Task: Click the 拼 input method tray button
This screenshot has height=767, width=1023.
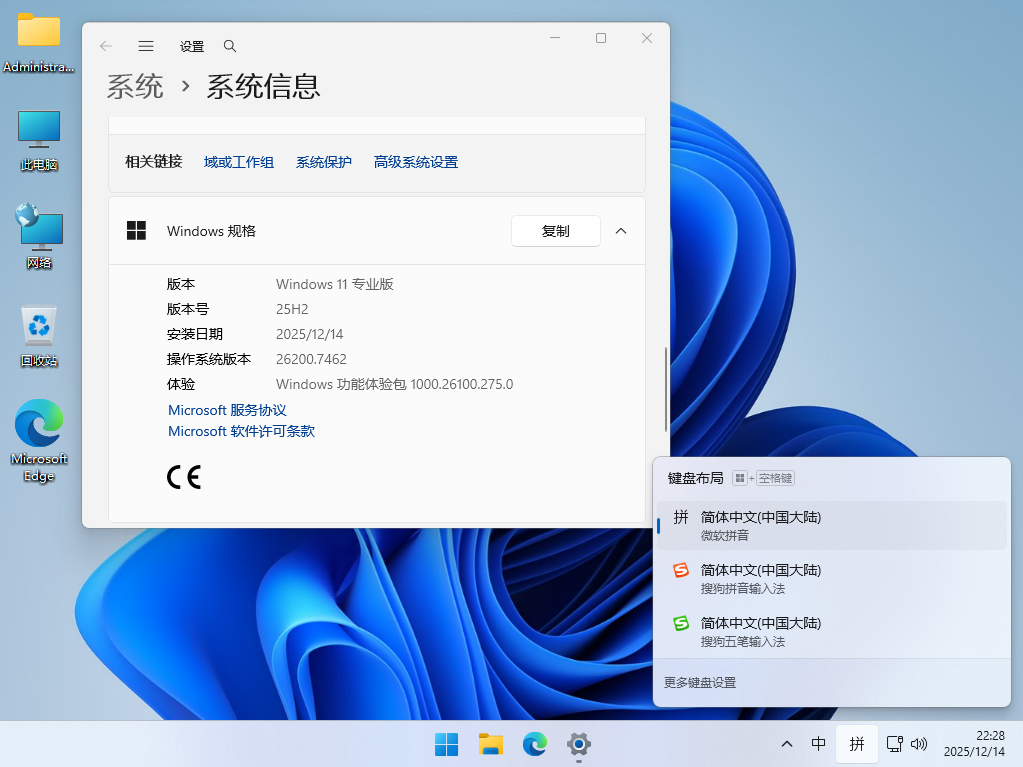Action: click(x=857, y=744)
